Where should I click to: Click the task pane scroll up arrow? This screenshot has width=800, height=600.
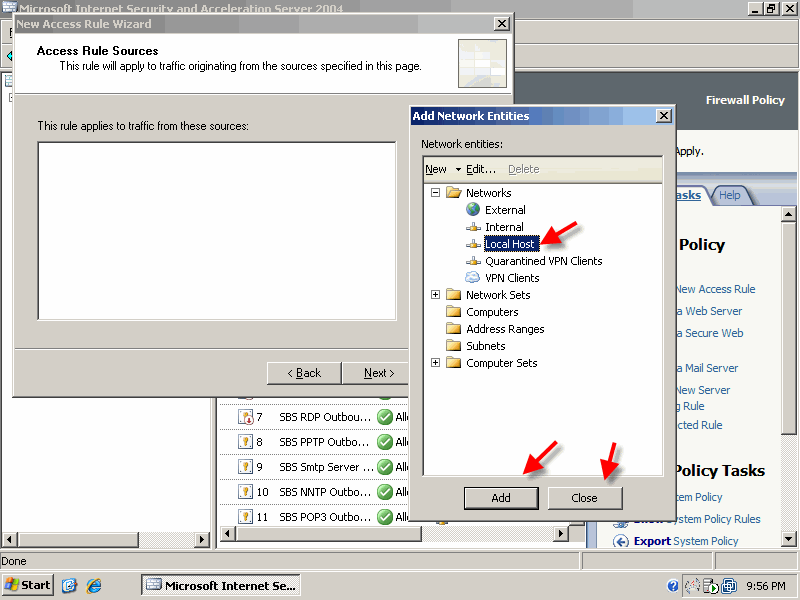point(788,214)
